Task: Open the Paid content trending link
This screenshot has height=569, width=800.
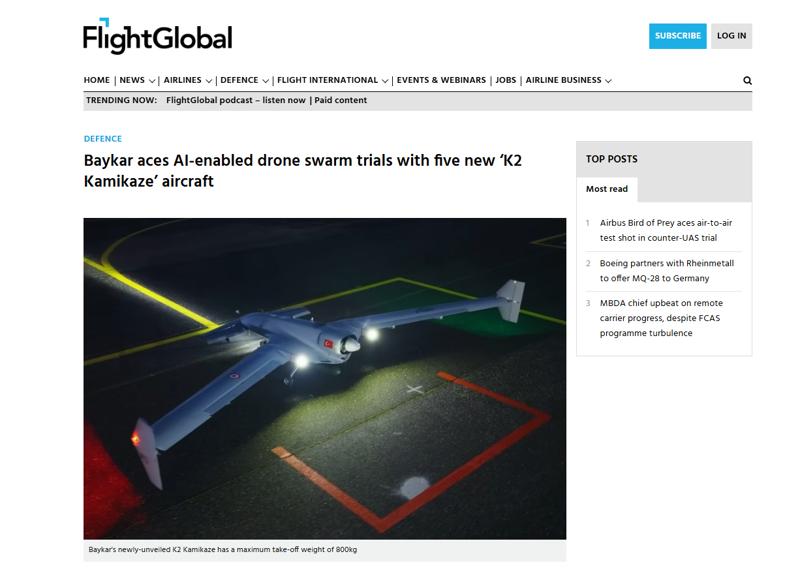Action: pyautogui.click(x=340, y=100)
